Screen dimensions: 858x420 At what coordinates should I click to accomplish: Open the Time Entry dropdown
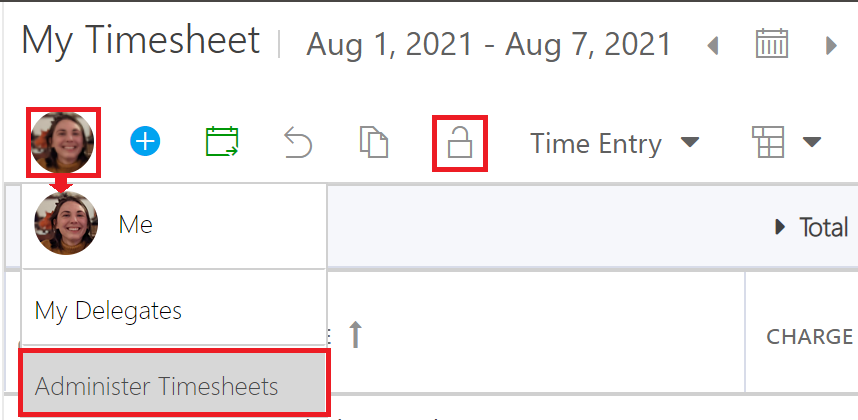click(614, 143)
